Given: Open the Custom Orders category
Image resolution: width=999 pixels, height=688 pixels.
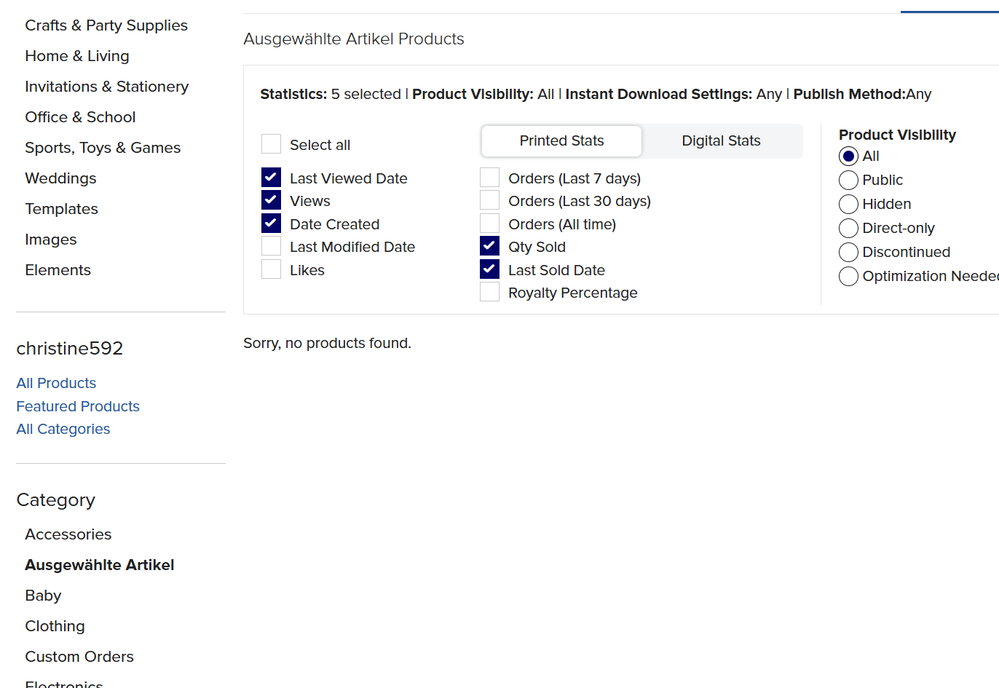Looking at the screenshot, I should click(x=79, y=657).
